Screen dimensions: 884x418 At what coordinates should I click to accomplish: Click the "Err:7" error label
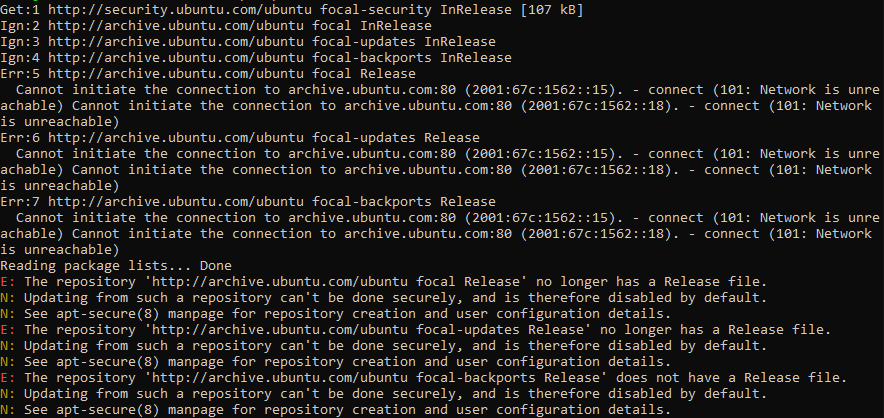click(x=20, y=202)
